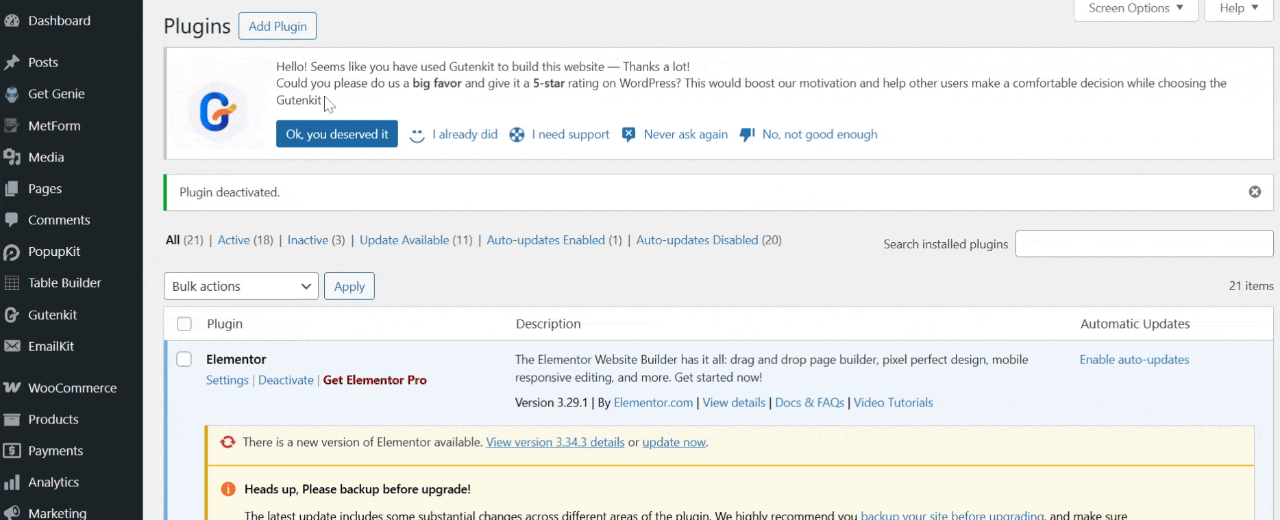Click the Add Plugin button
Image resolution: width=1280 pixels, height=520 pixels.
(277, 26)
